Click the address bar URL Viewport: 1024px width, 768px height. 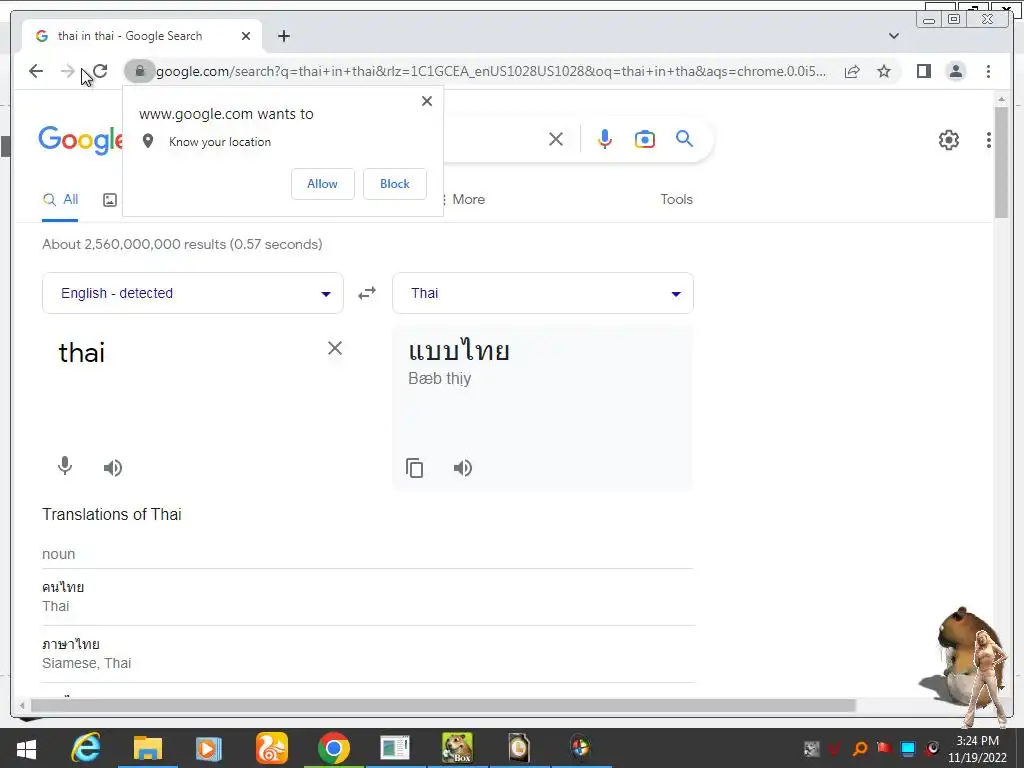[491, 71]
